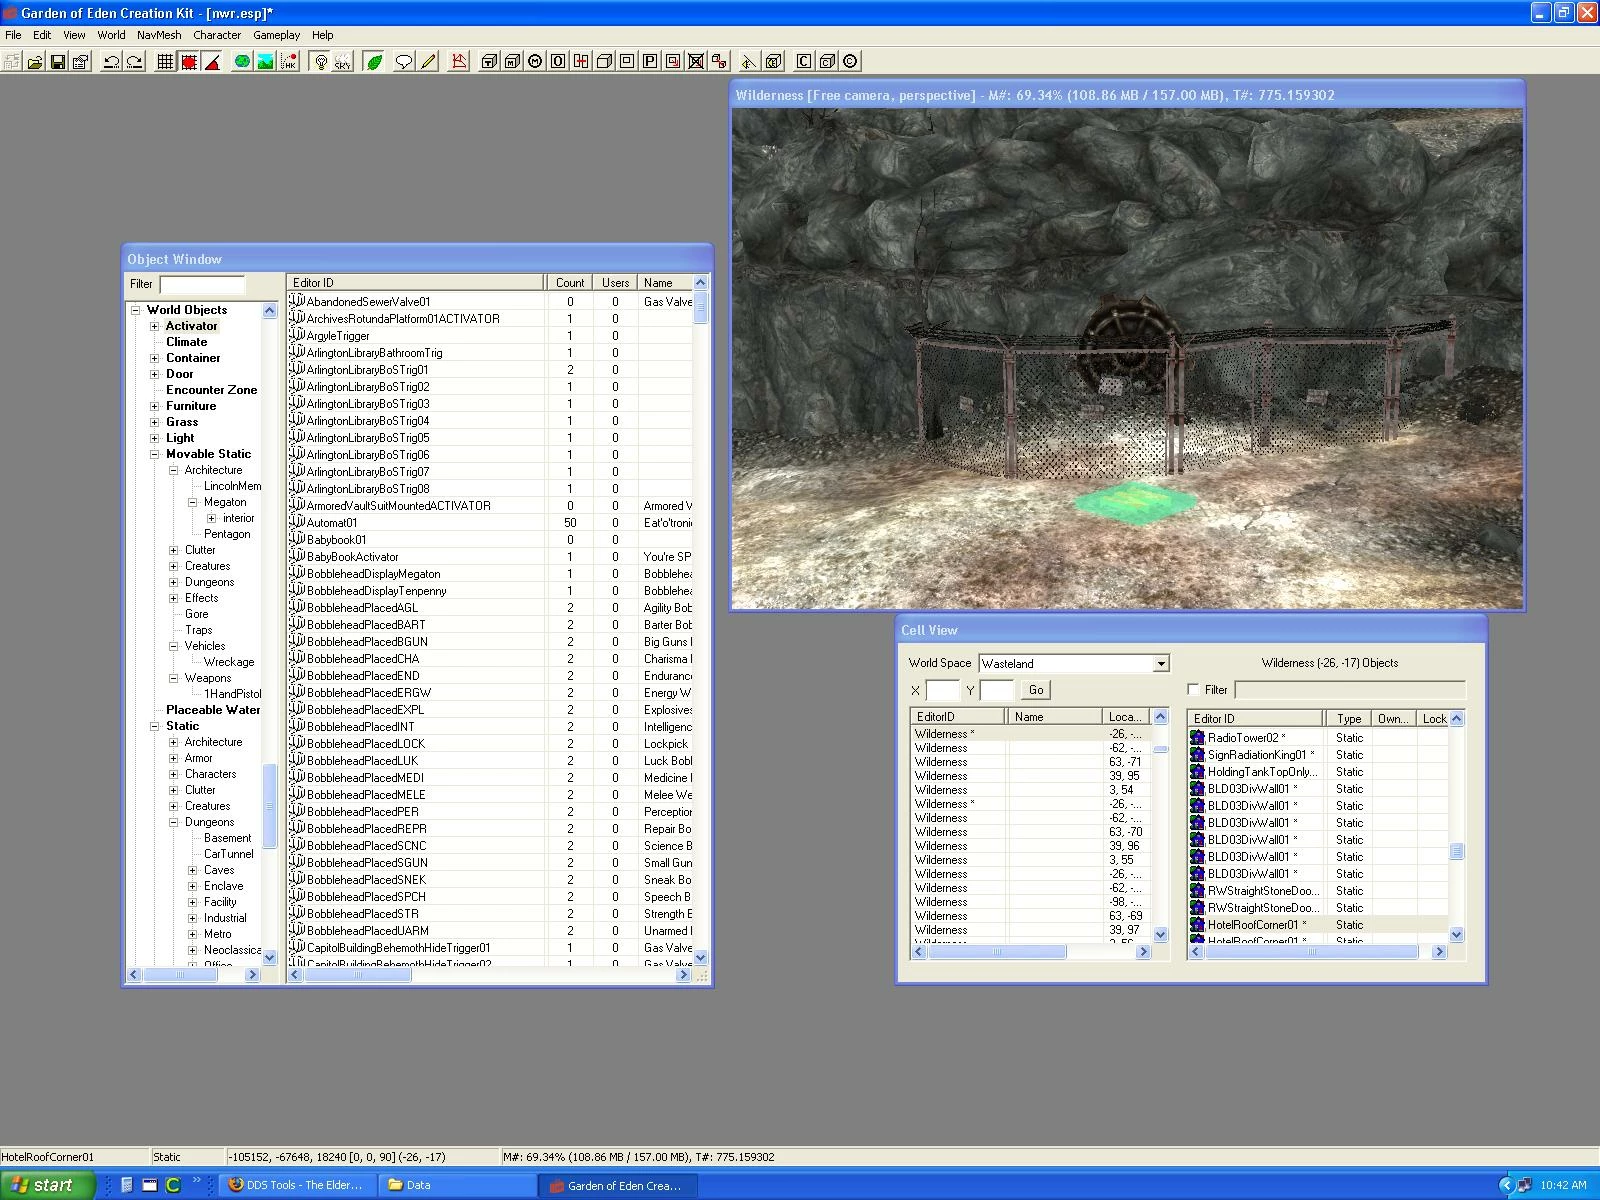
Task: Click the green leaf toolbar icon
Action: click(x=374, y=62)
